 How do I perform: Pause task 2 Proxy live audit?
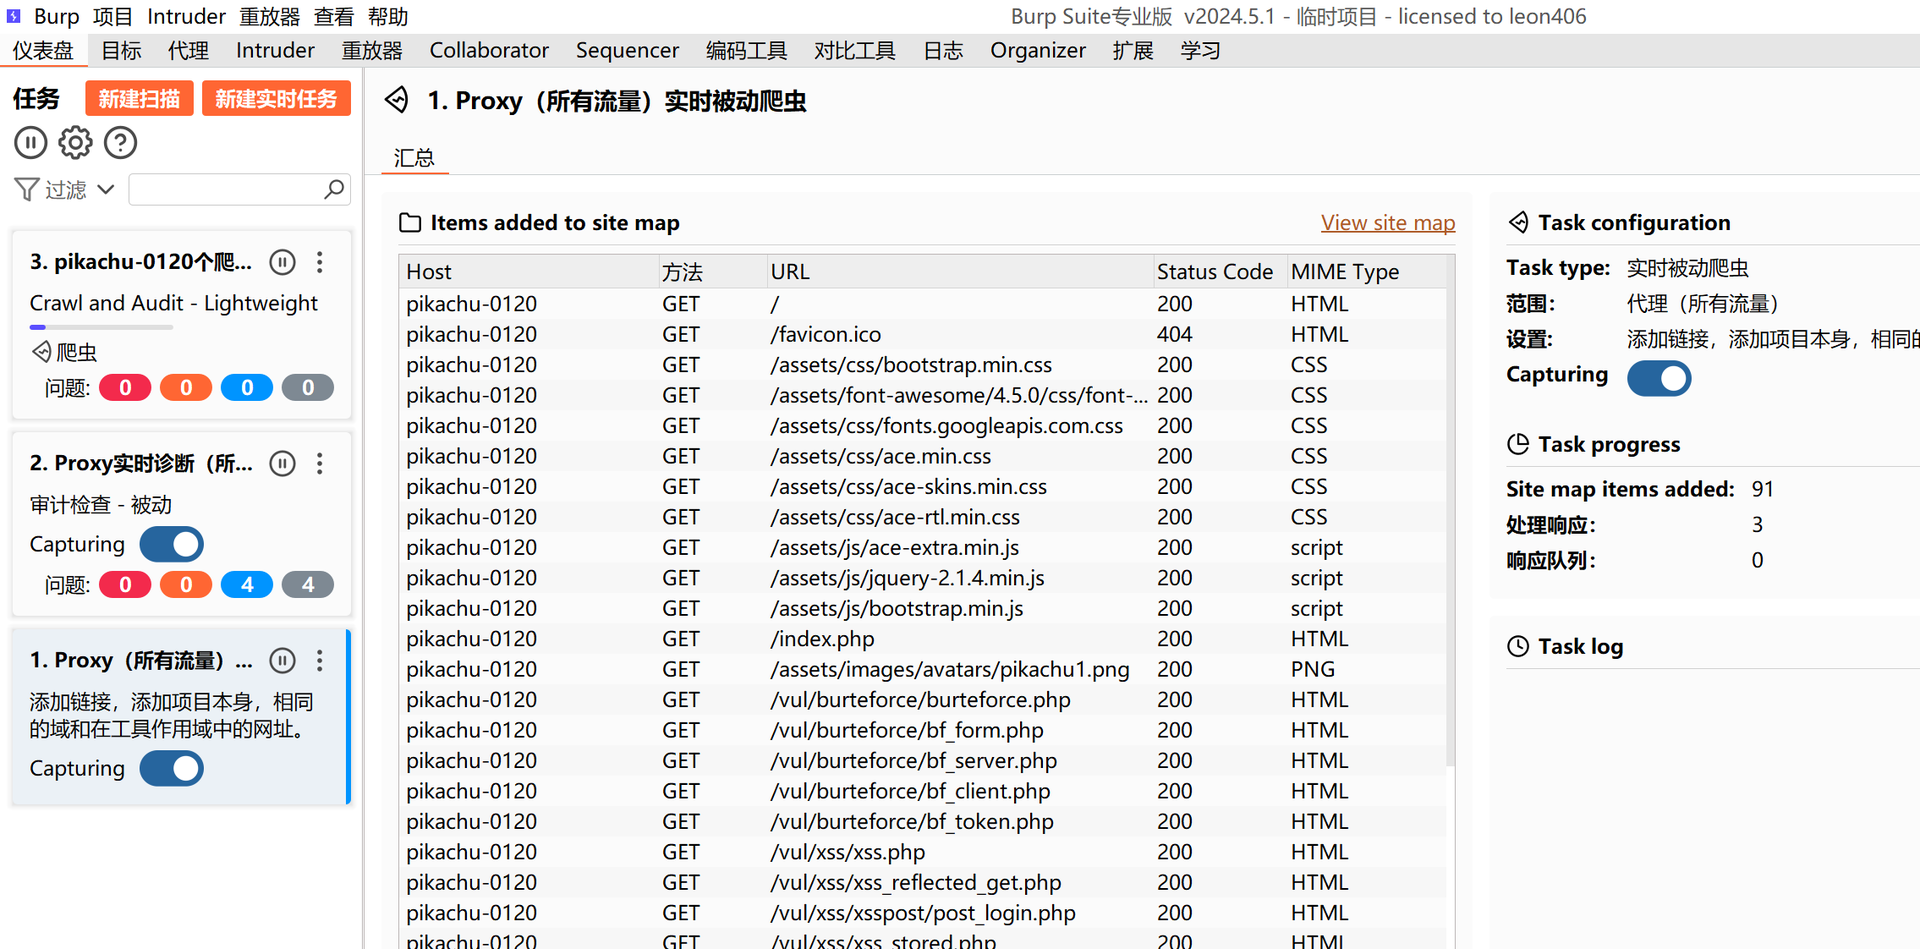click(283, 463)
